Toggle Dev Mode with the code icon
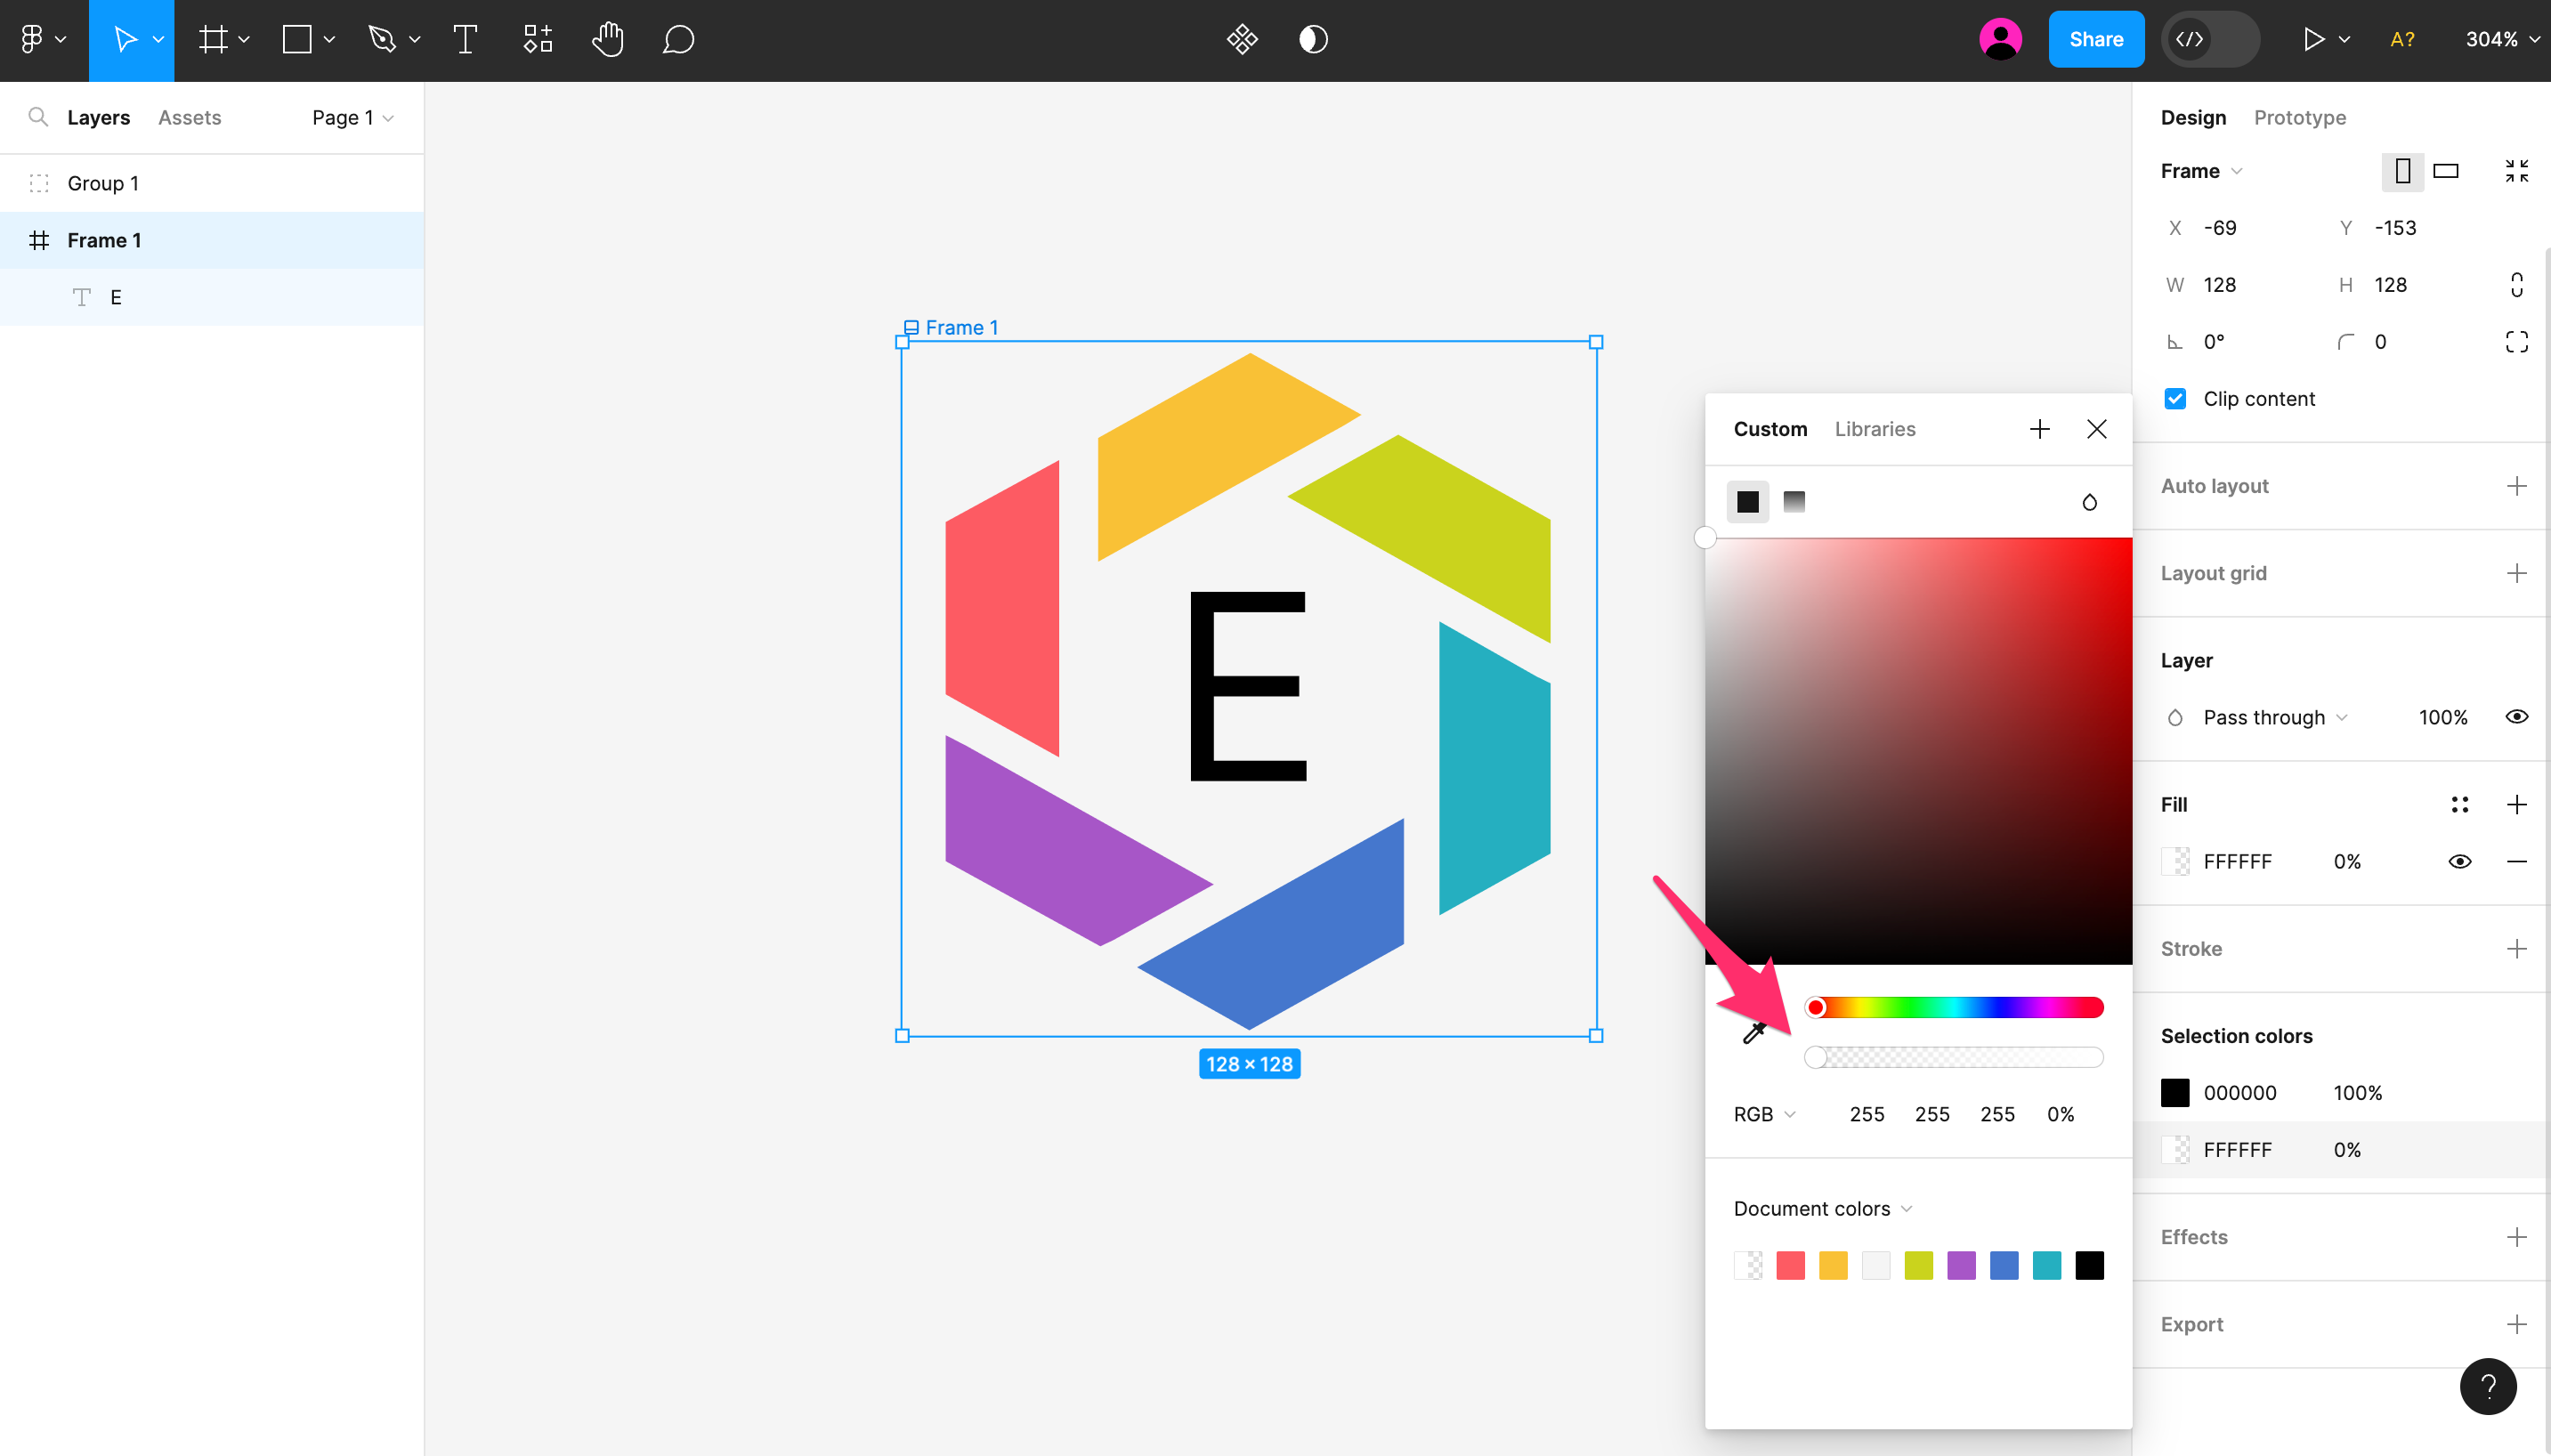Screen dimensions: 2551x1456 pos(2186,39)
